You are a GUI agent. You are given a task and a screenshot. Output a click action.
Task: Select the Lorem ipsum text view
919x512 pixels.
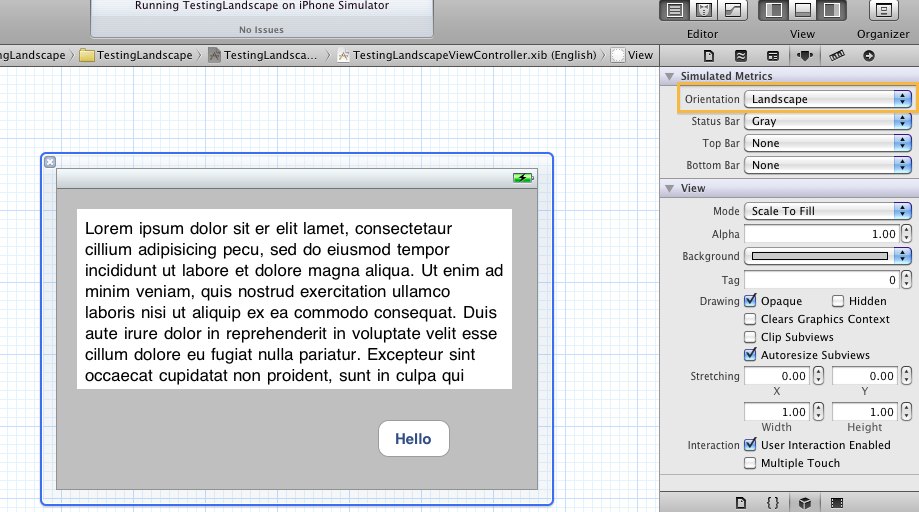coord(294,299)
